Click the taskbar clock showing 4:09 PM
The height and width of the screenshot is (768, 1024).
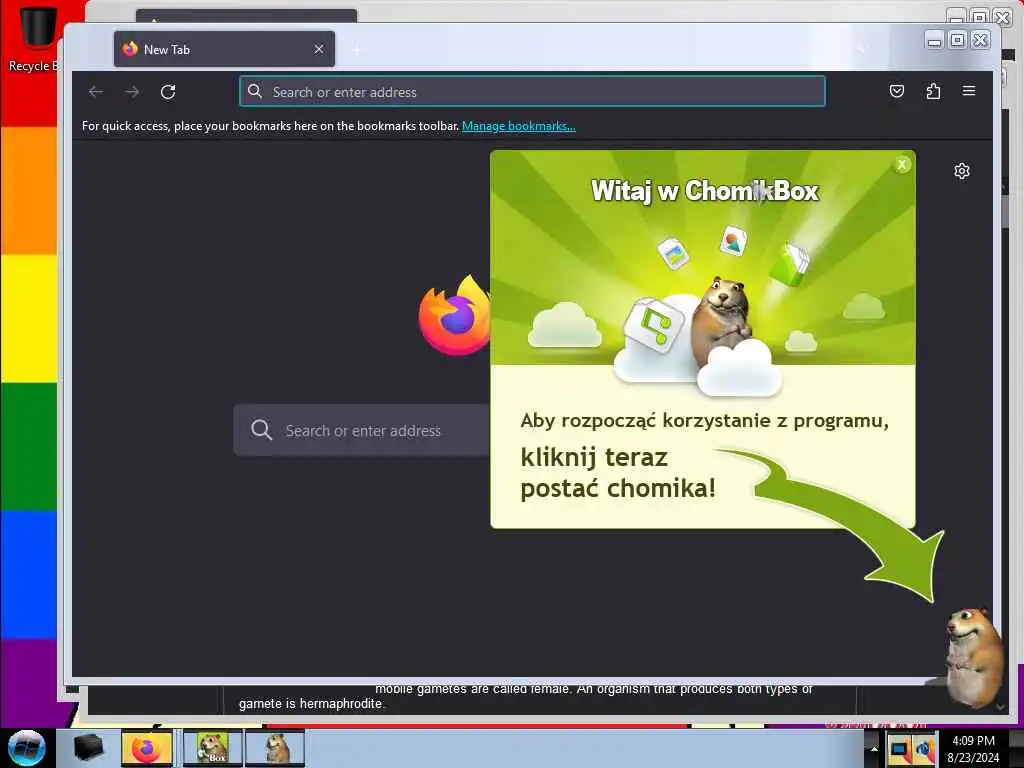pos(973,749)
